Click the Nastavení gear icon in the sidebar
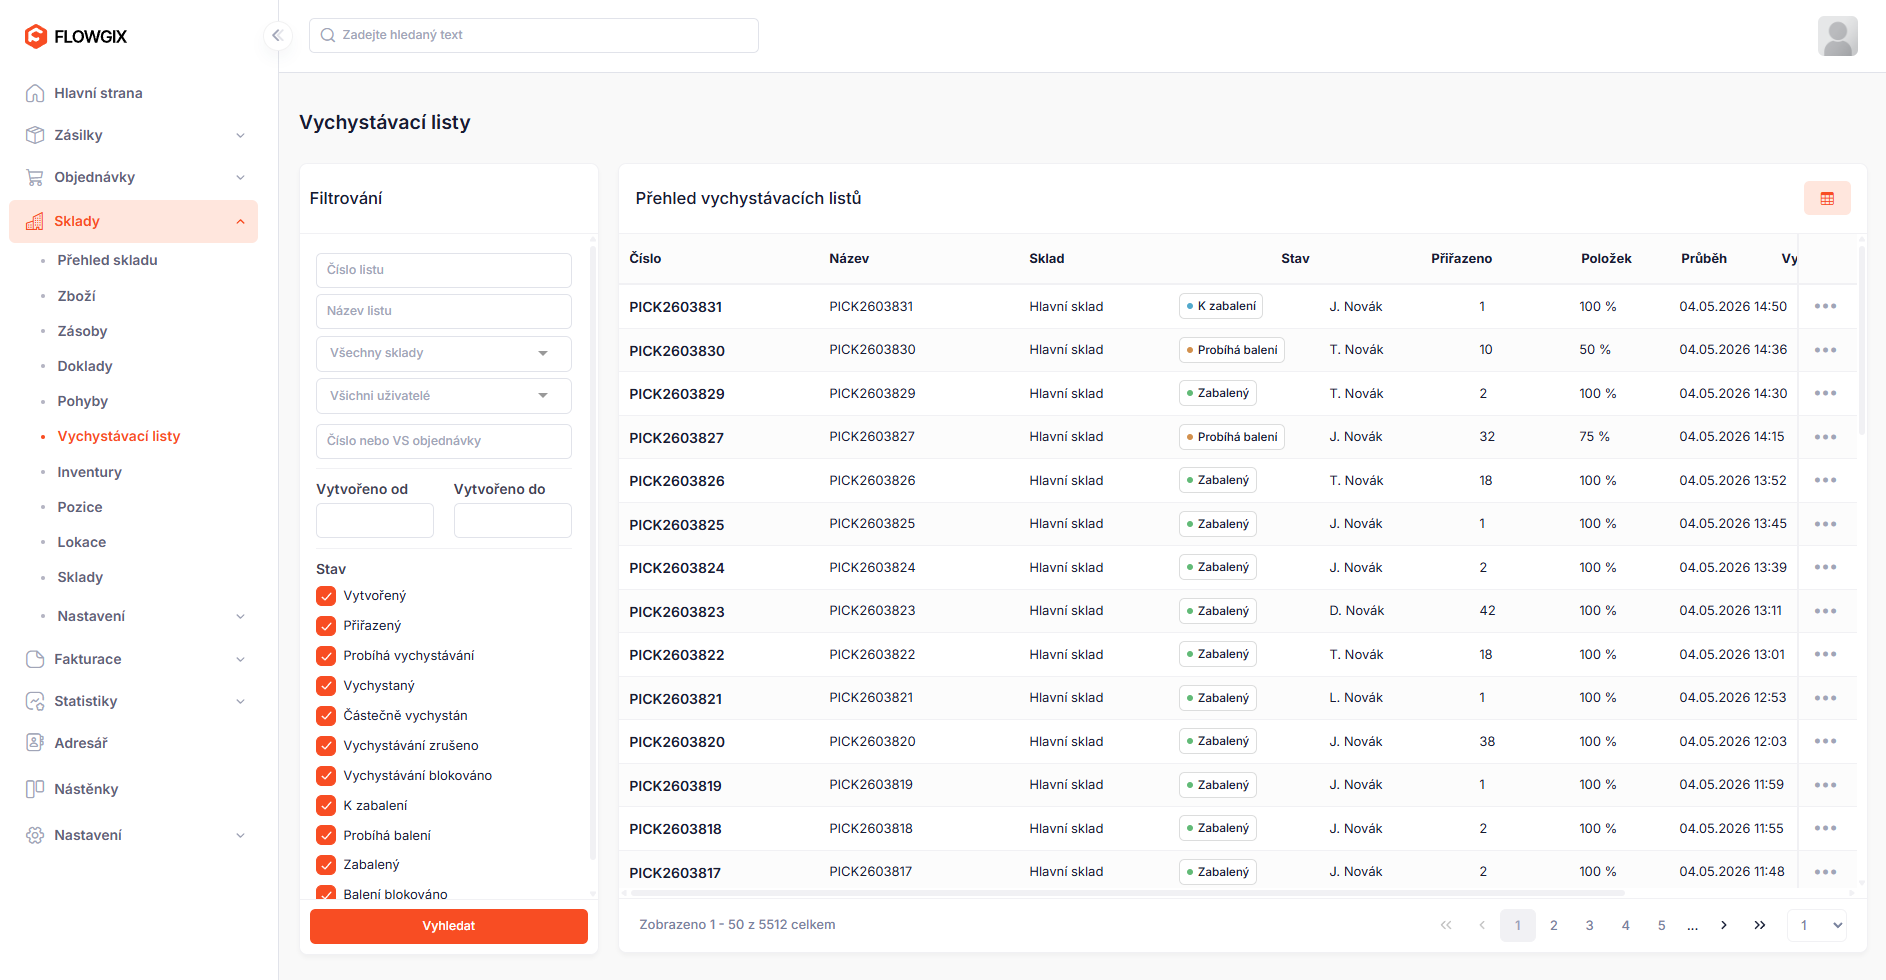1886x980 pixels. [x=35, y=835]
